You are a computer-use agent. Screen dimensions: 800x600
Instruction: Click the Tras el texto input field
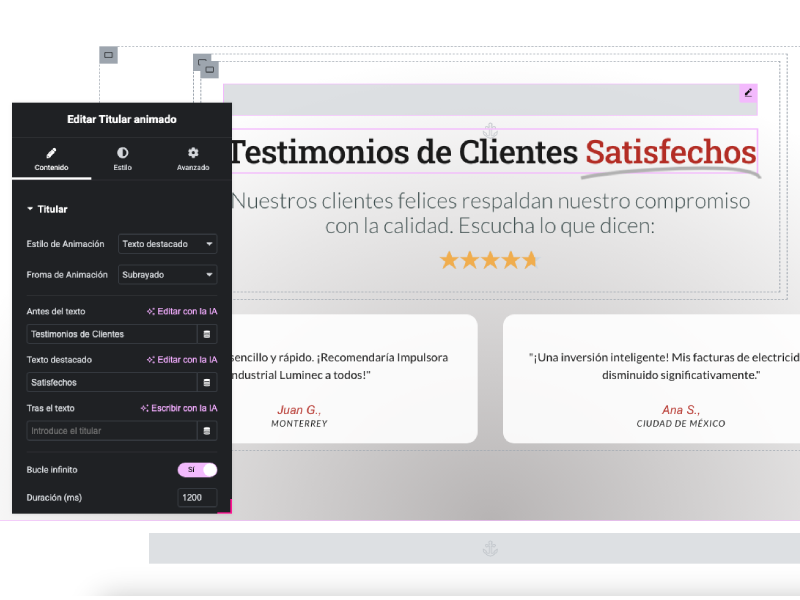[x=111, y=431]
